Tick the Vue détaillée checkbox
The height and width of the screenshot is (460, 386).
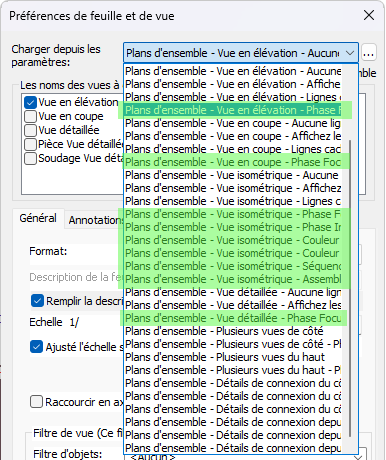coord(30,130)
